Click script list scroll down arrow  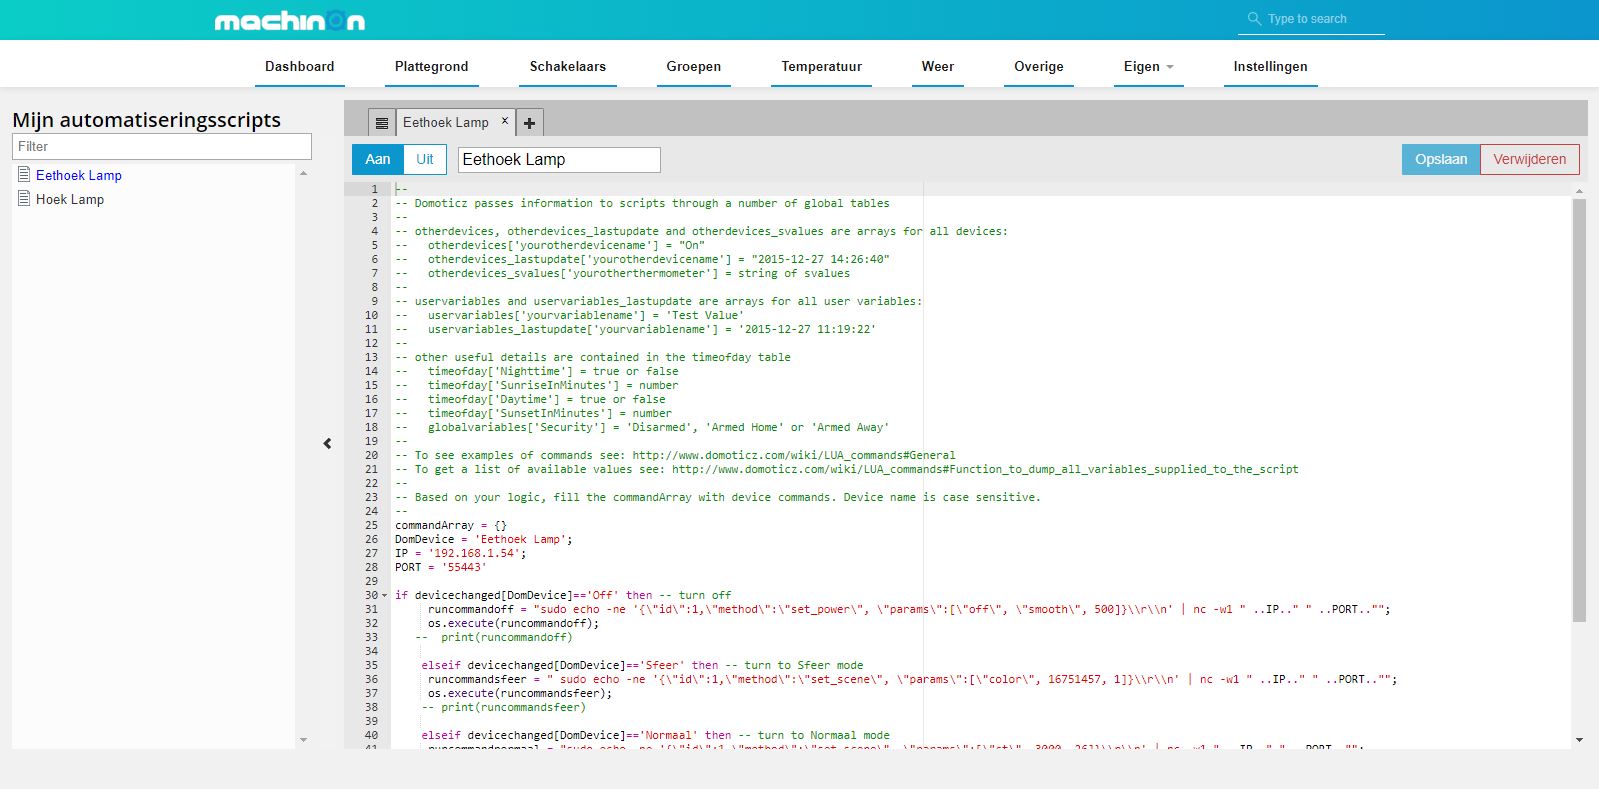pyautogui.click(x=303, y=740)
